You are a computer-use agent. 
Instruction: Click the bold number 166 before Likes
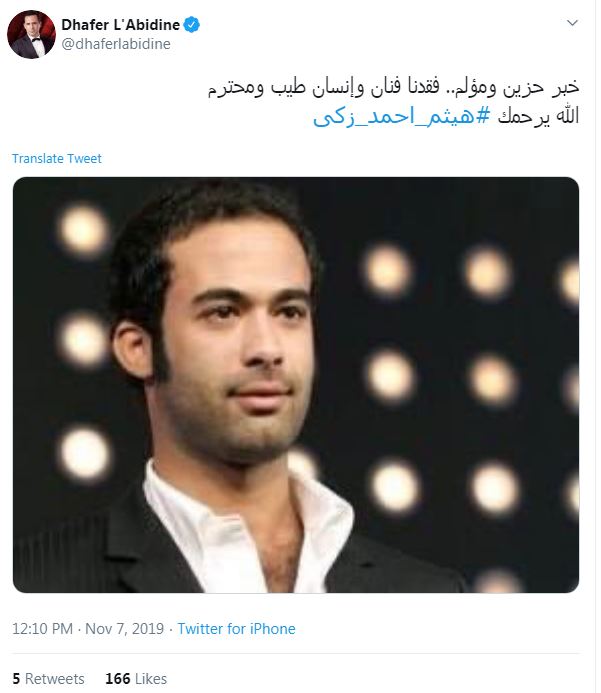click(118, 678)
